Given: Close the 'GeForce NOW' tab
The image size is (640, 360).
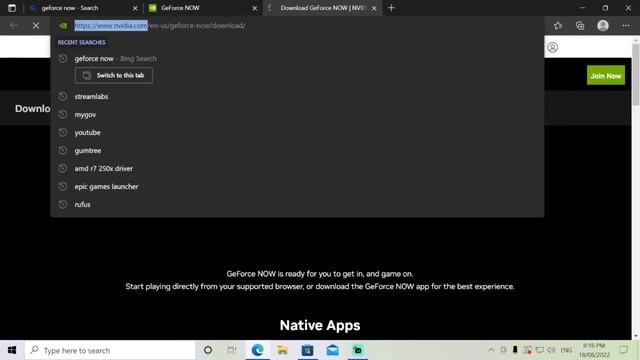Looking at the screenshot, I should [255, 8].
